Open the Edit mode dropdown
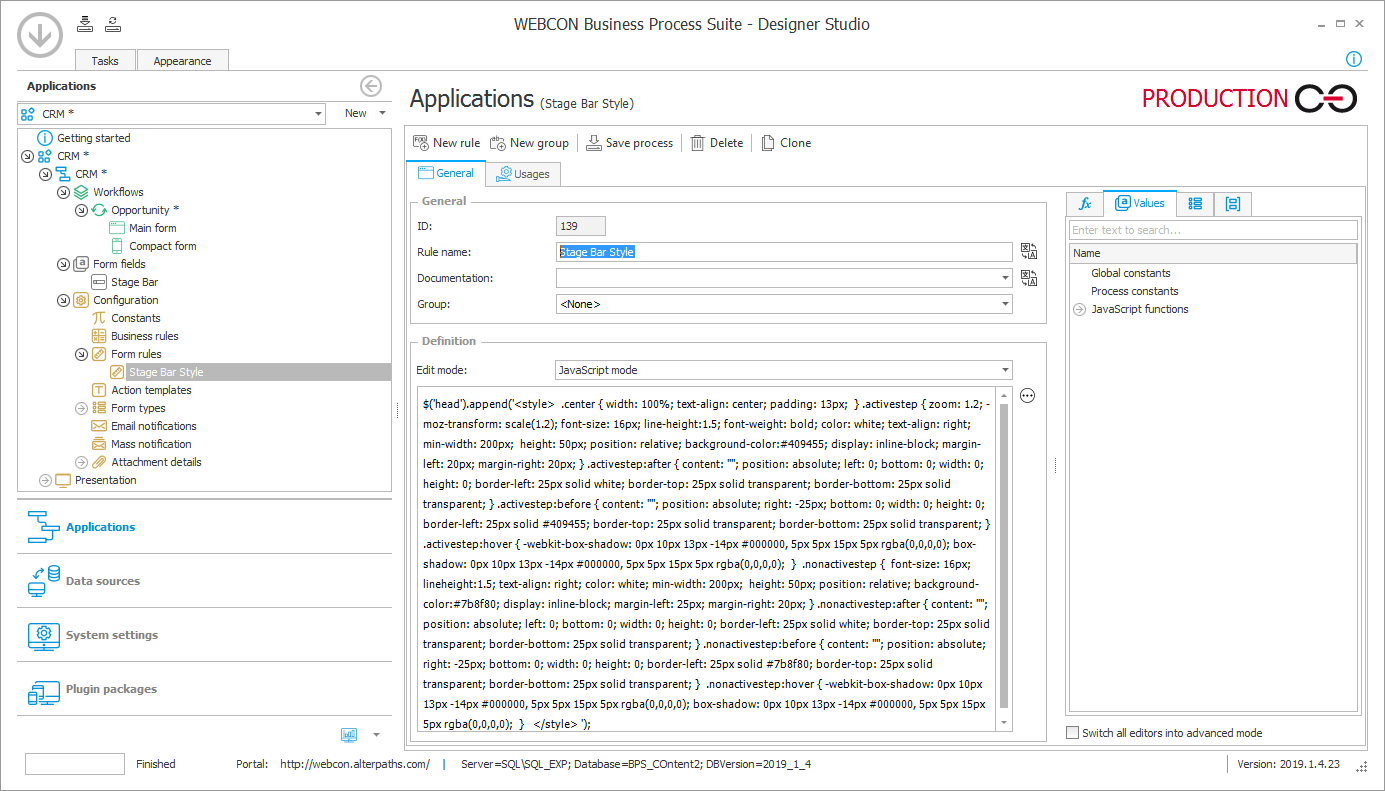 [x=1005, y=370]
